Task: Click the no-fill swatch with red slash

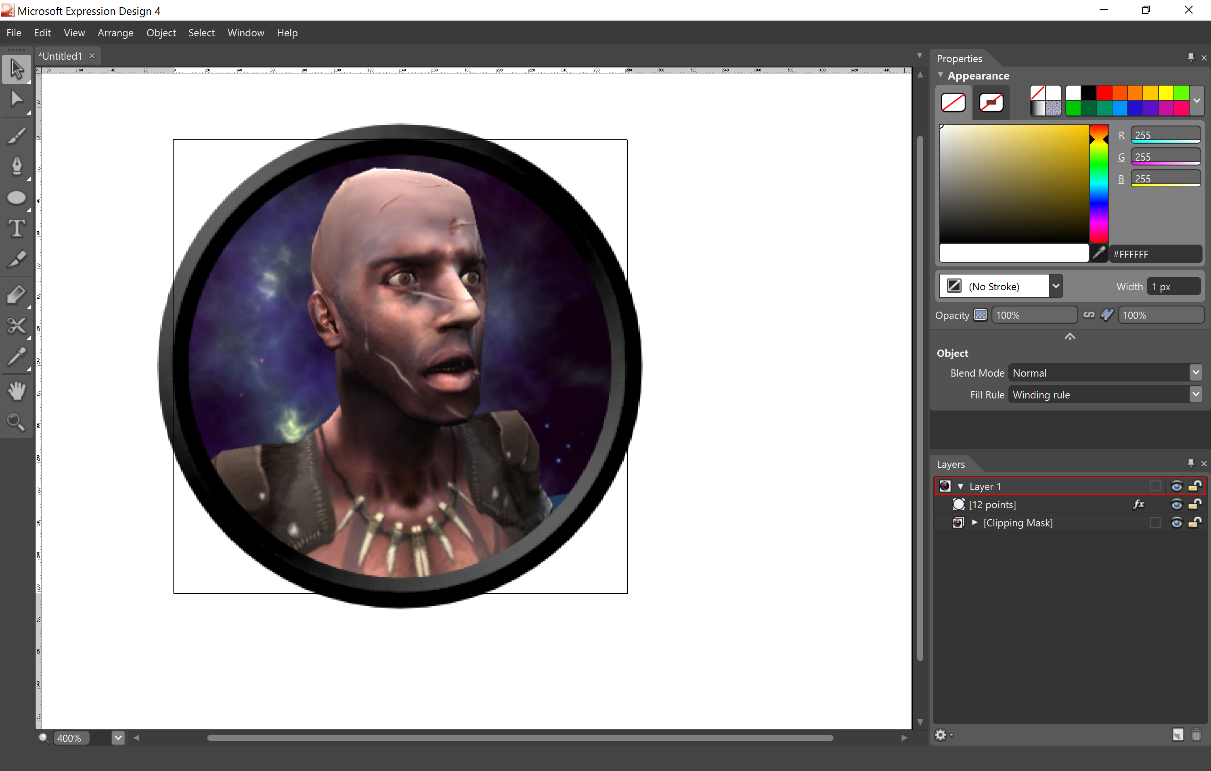Action: pyautogui.click(x=1037, y=93)
